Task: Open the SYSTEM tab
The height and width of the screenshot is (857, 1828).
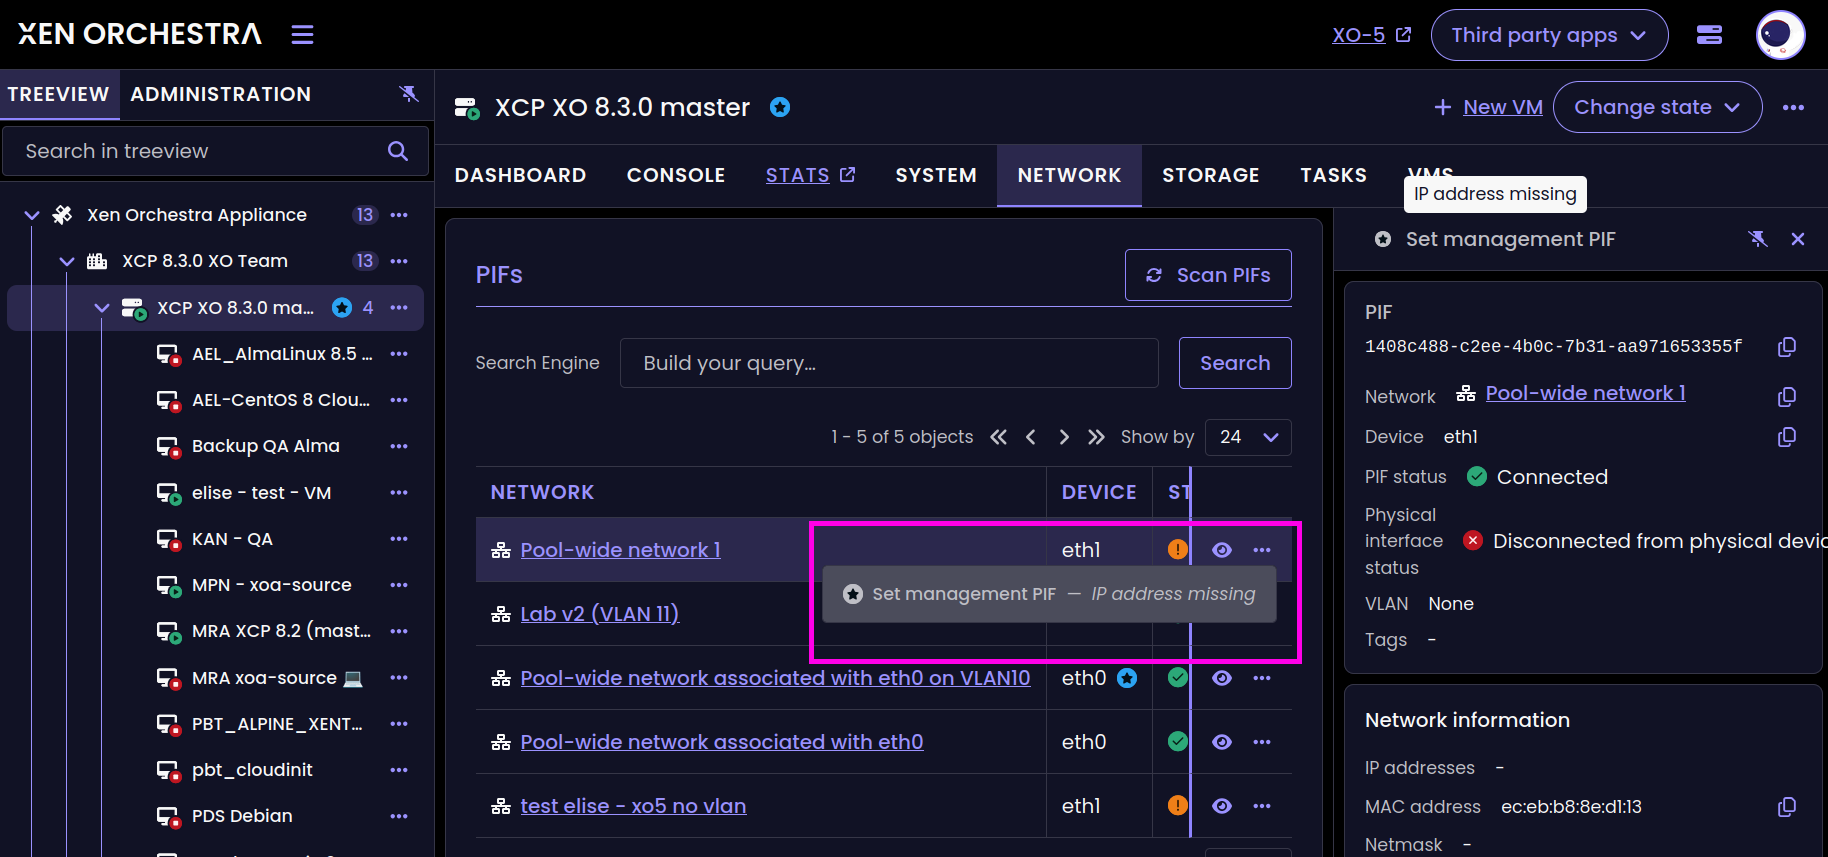Action: point(936,175)
